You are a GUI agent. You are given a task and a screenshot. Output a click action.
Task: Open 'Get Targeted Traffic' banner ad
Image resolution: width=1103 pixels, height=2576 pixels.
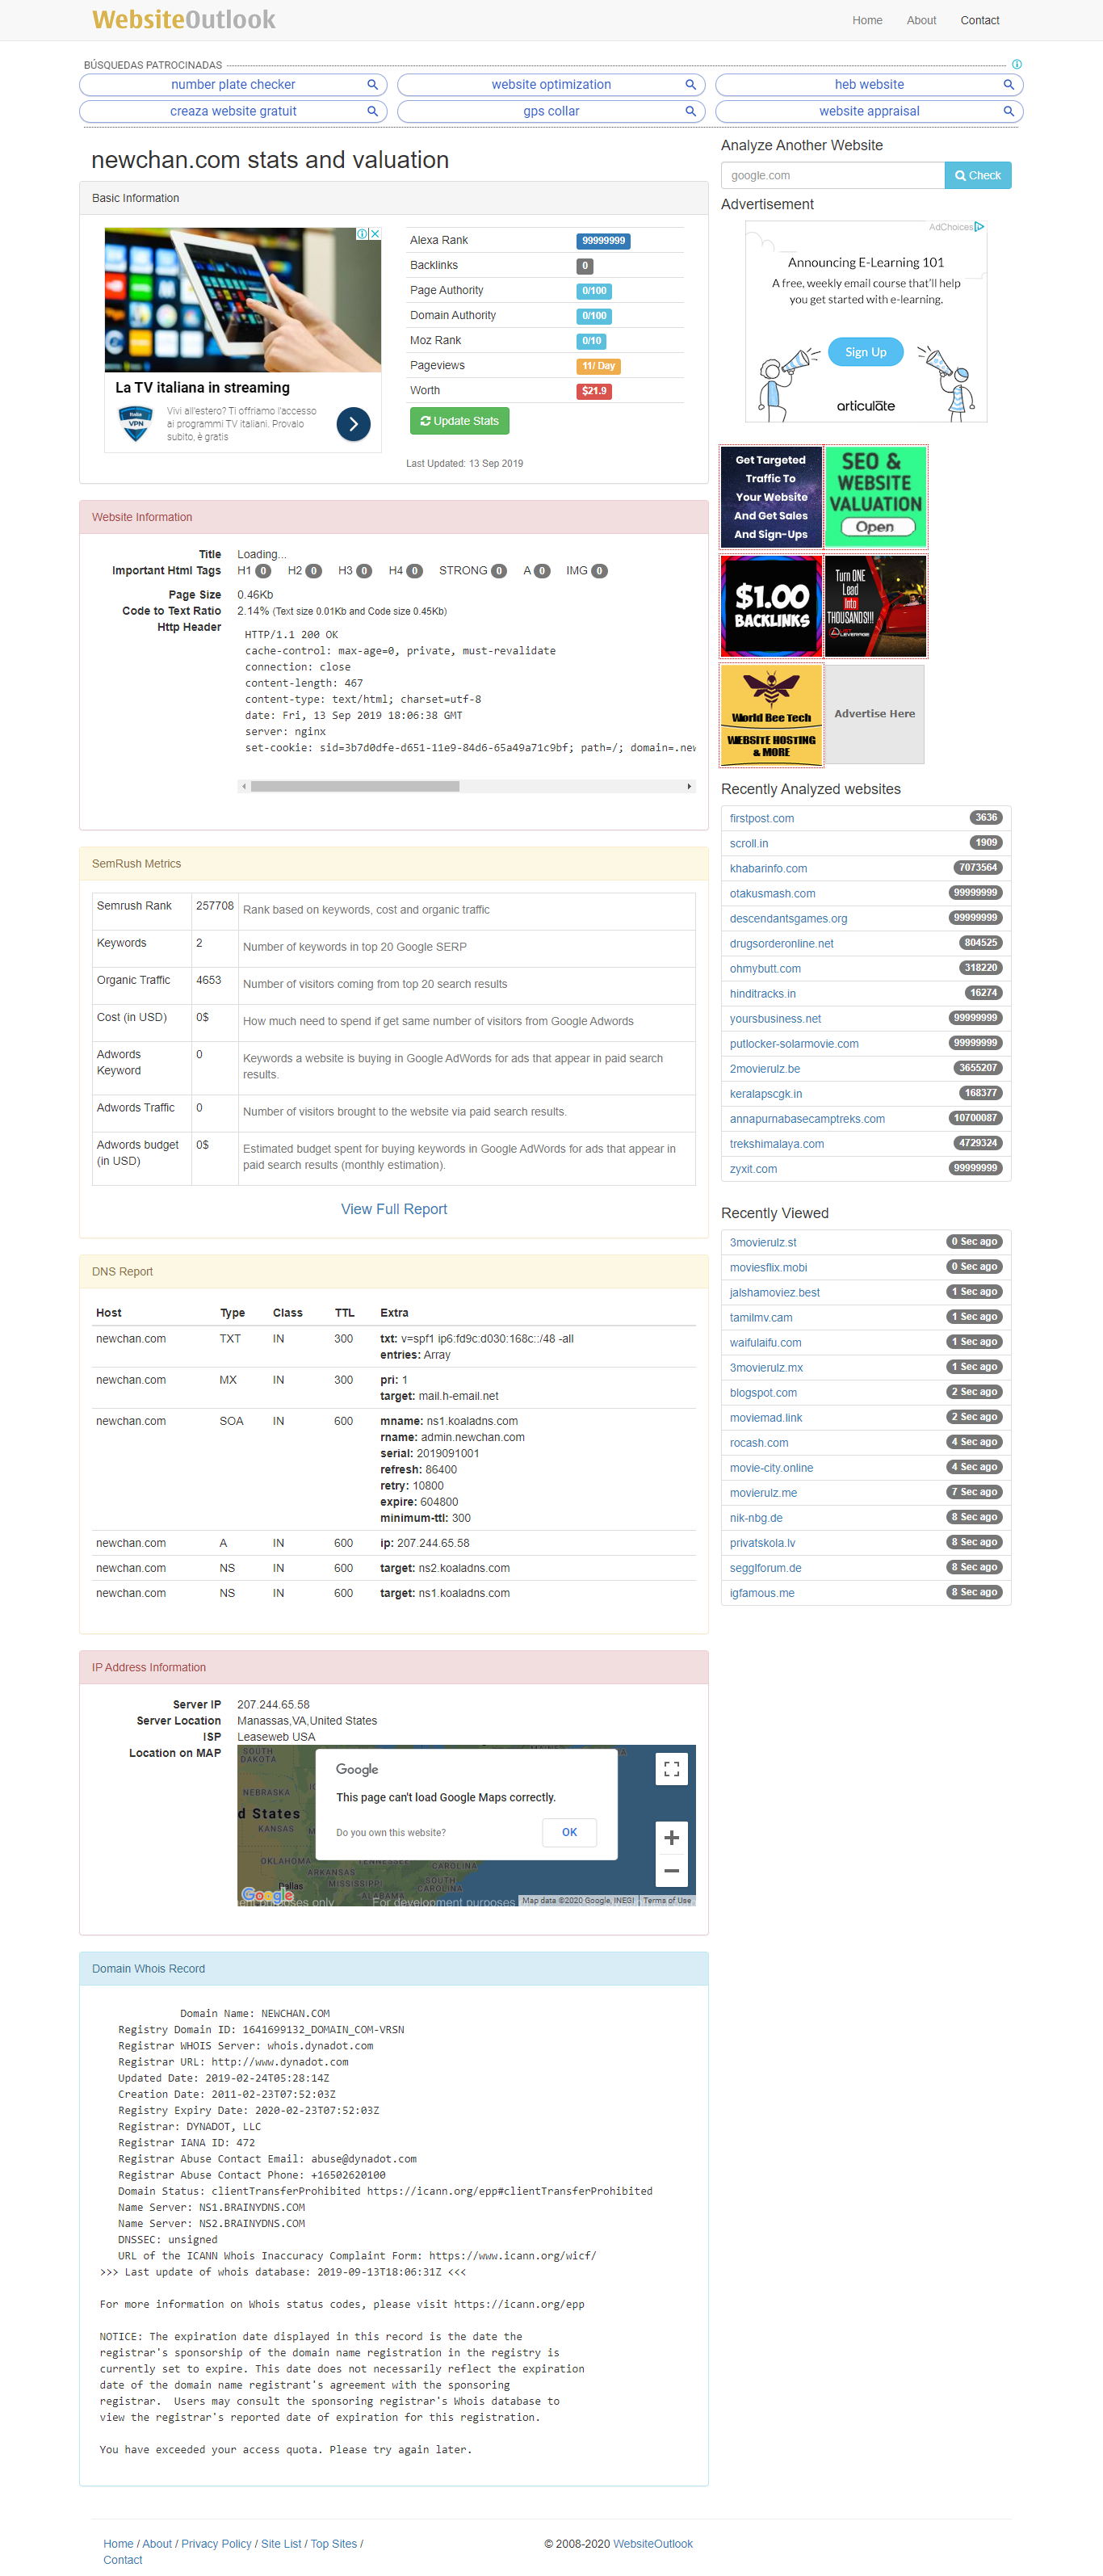click(x=771, y=497)
